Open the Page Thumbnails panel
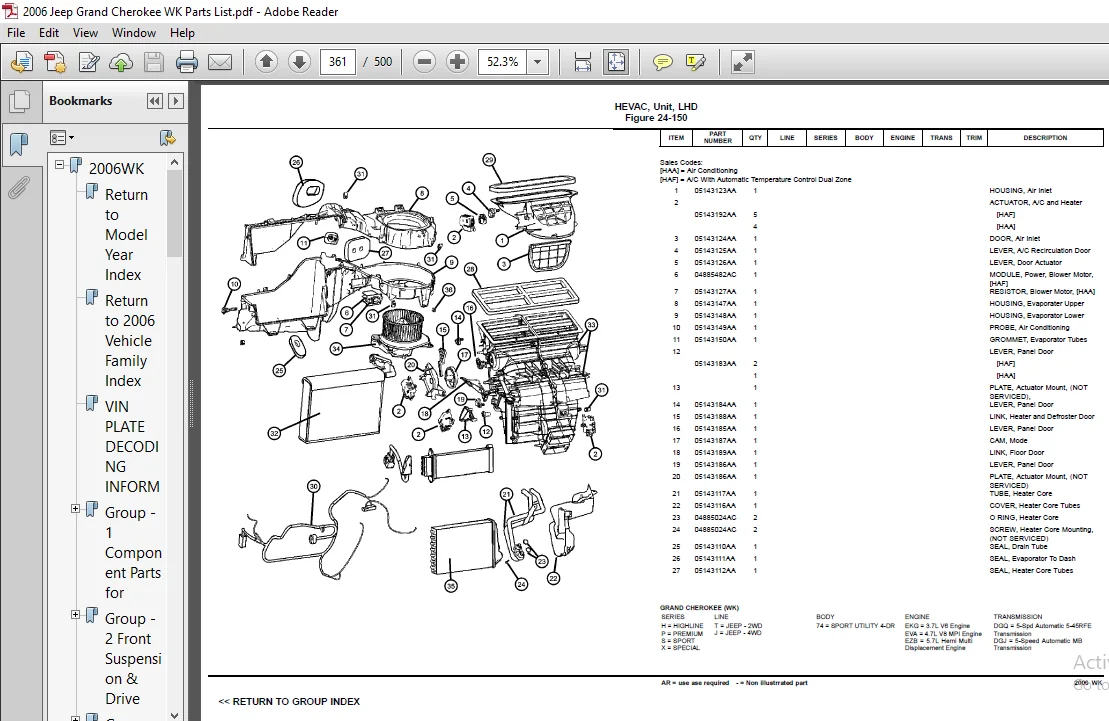The height and width of the screenshot is (721, 1109). pyautogui.click(x=20, y=101)
